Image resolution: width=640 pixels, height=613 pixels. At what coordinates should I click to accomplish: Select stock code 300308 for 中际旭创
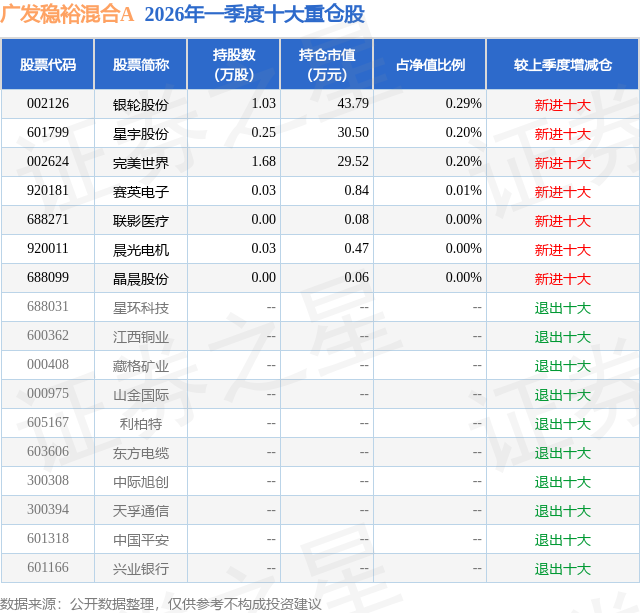pyautogui.click(x=48, y=480)
